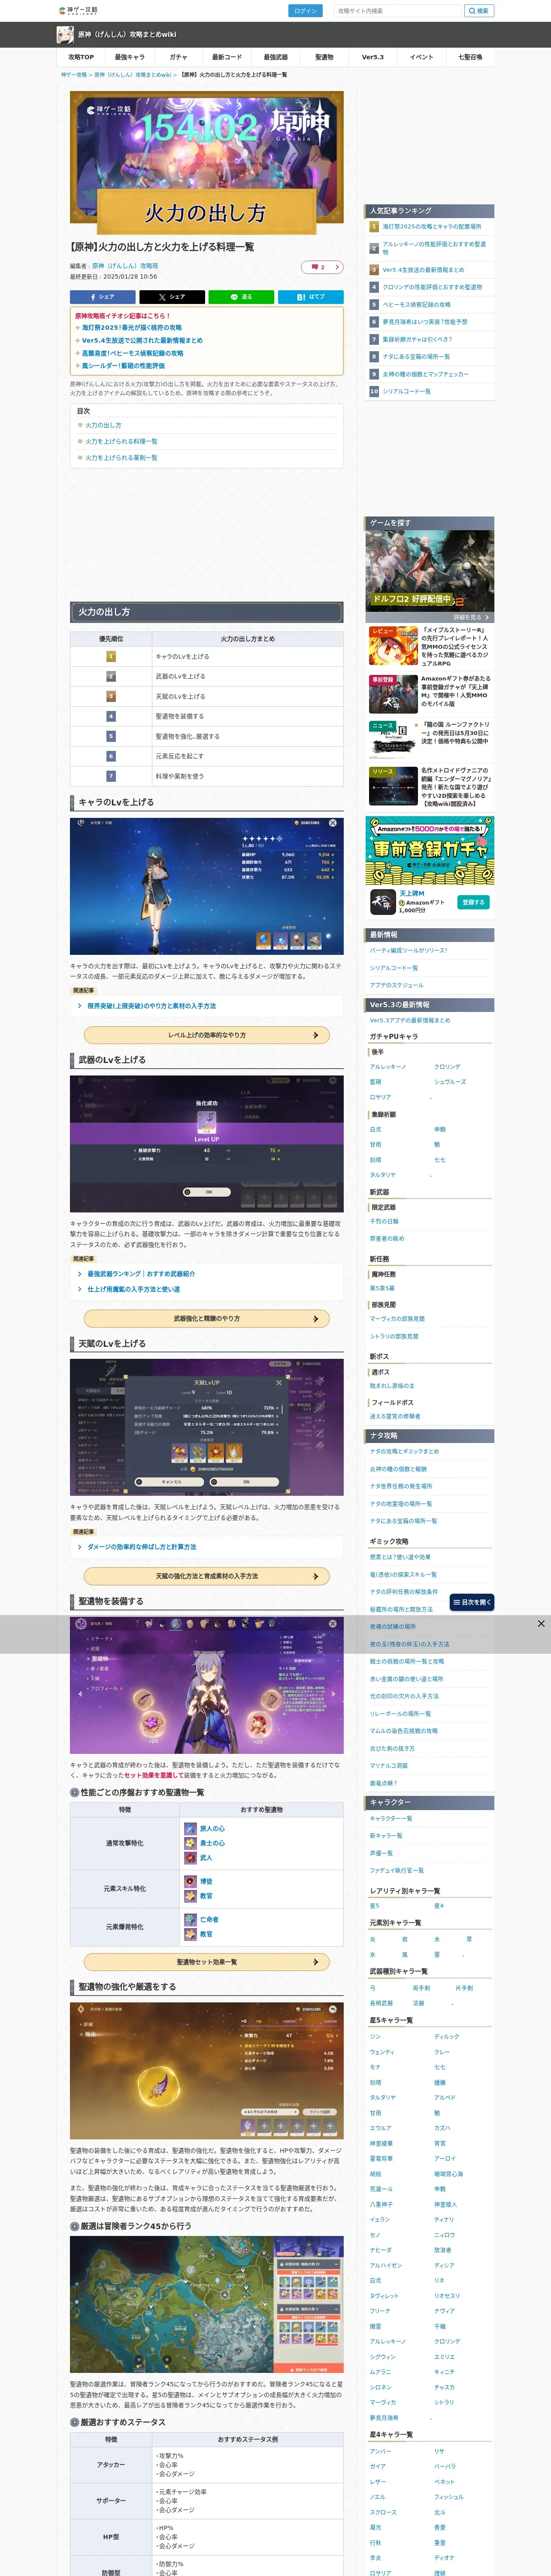The height and width of the screenshot is (2576, 551).
Task: Open the 武人 artifact icon link
Action: coord(190,1858)
